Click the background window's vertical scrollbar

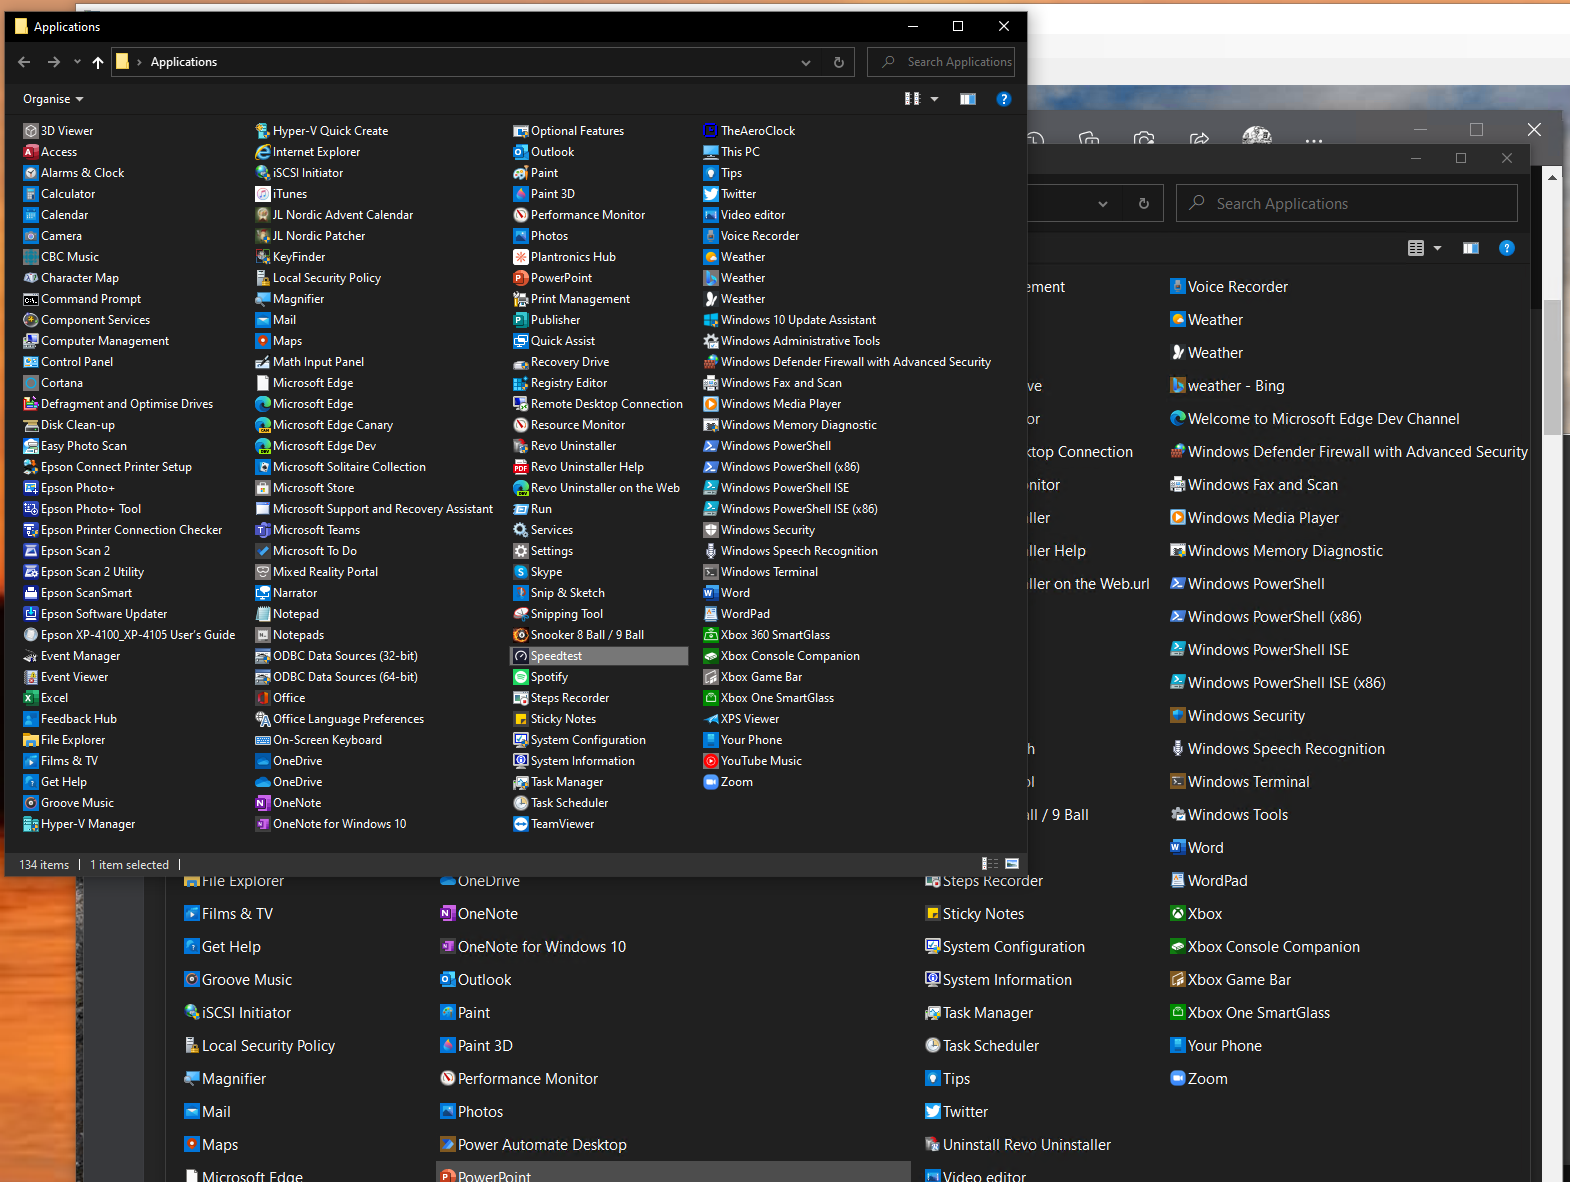[x=1552, y=367]
